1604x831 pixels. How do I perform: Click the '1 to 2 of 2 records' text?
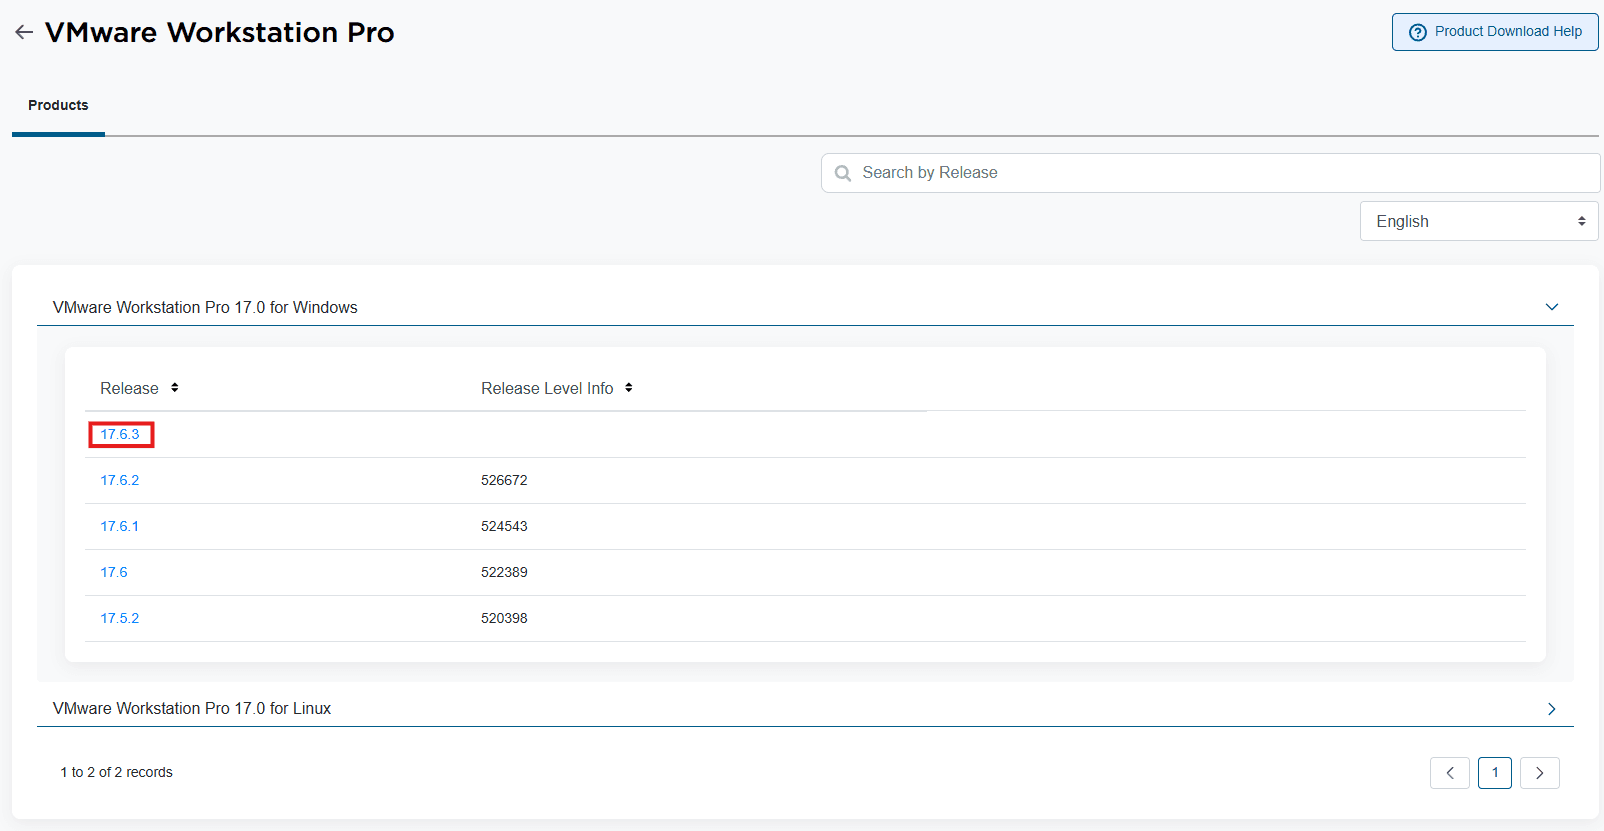[x=116, y=772]
